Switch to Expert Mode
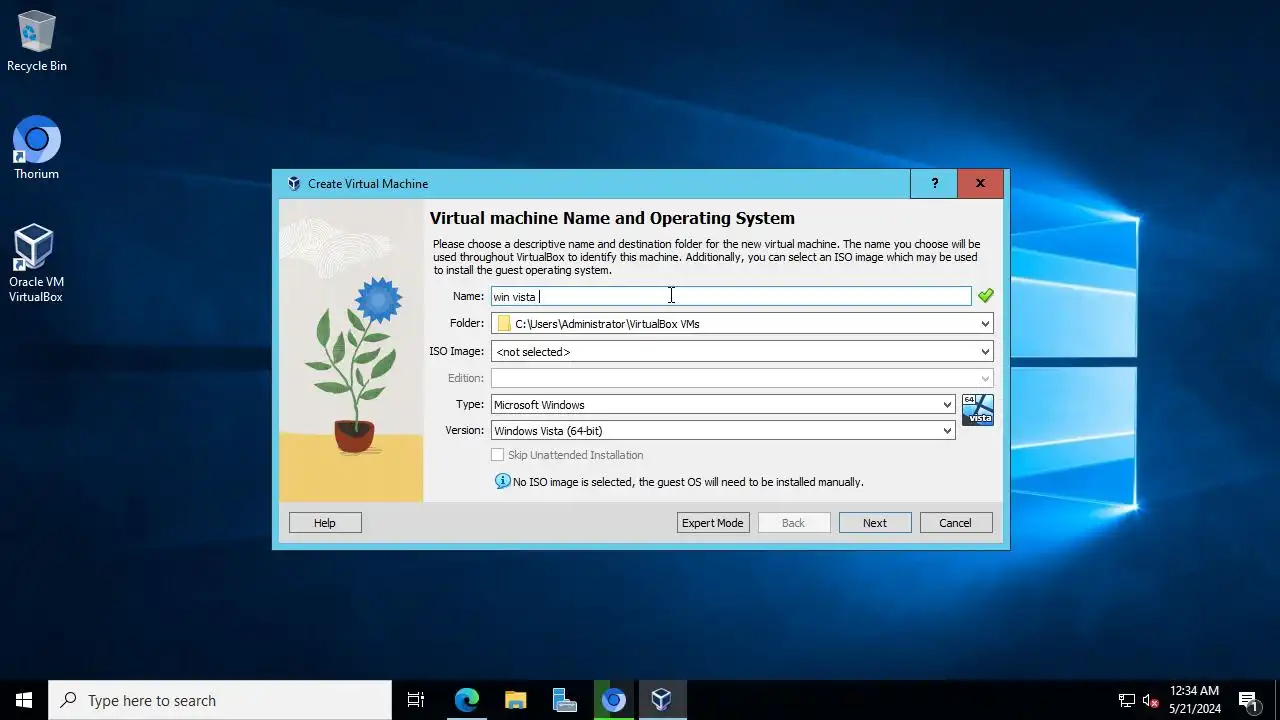Screen dimensions: 1280x720 coord(713,523)
